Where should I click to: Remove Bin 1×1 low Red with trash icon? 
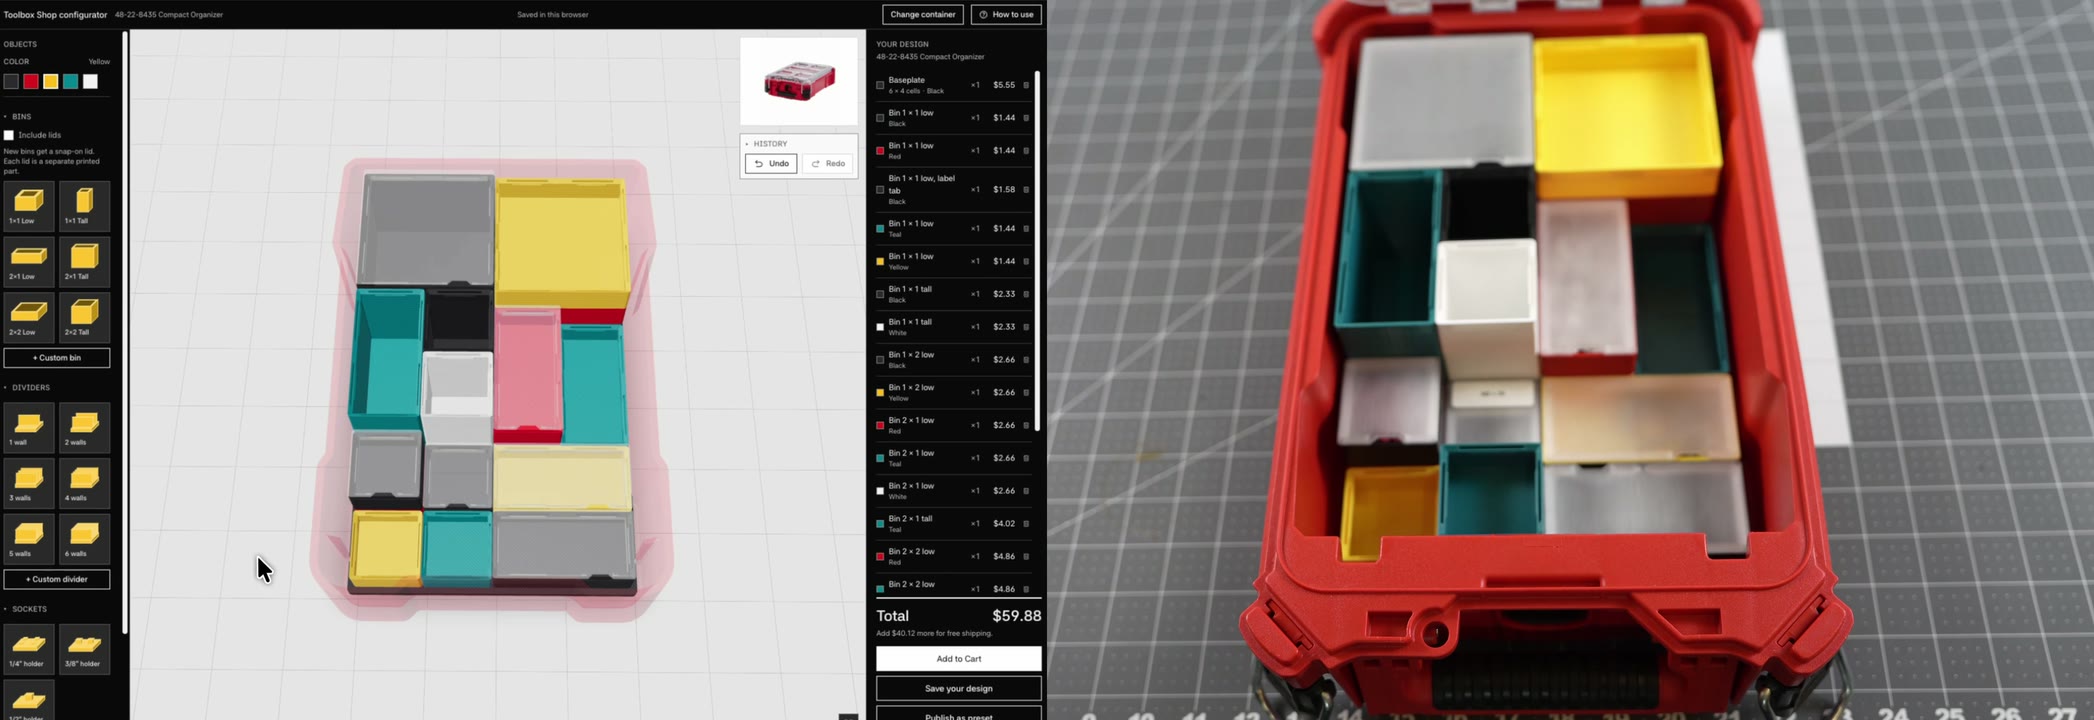pos(1026,151)
